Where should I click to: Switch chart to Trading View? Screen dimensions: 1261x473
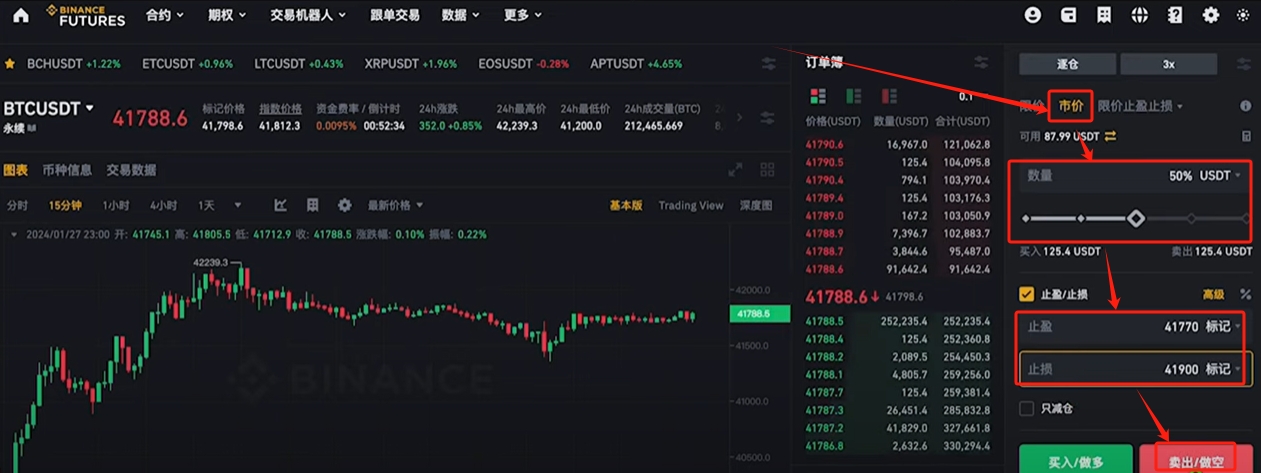(691, 205)
